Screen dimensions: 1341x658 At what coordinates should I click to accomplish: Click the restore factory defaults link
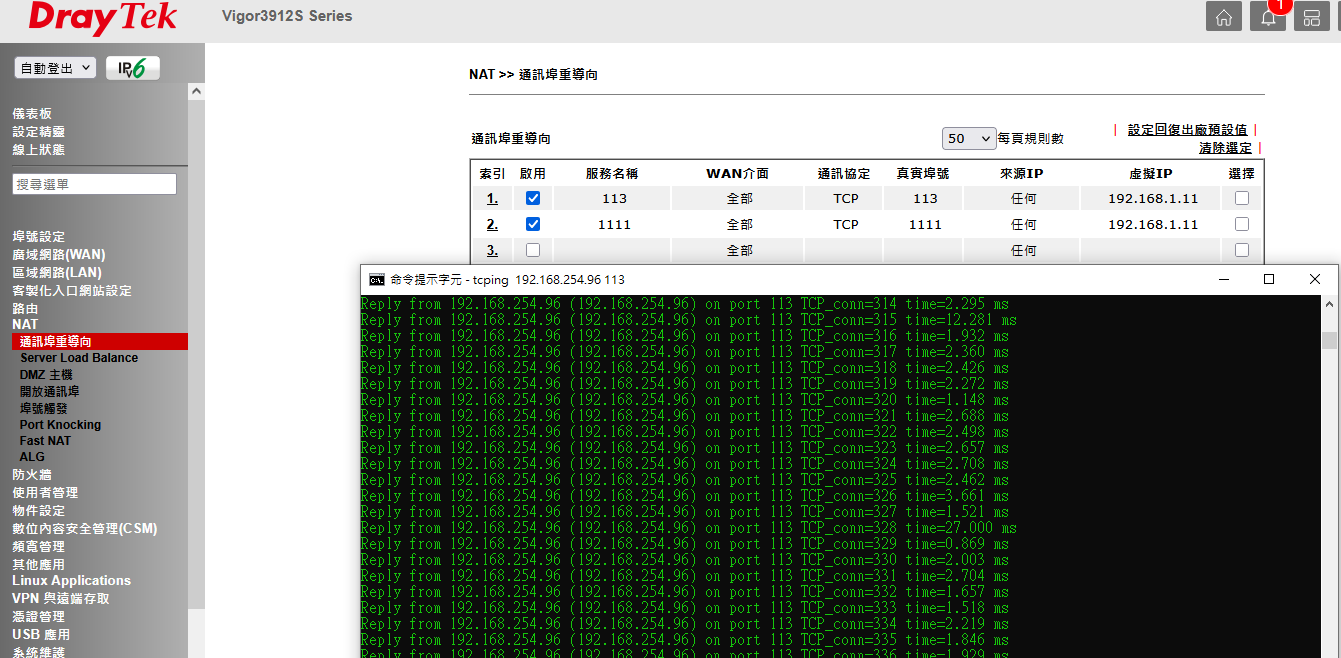pyautogui.click(x=1187, y=130)
